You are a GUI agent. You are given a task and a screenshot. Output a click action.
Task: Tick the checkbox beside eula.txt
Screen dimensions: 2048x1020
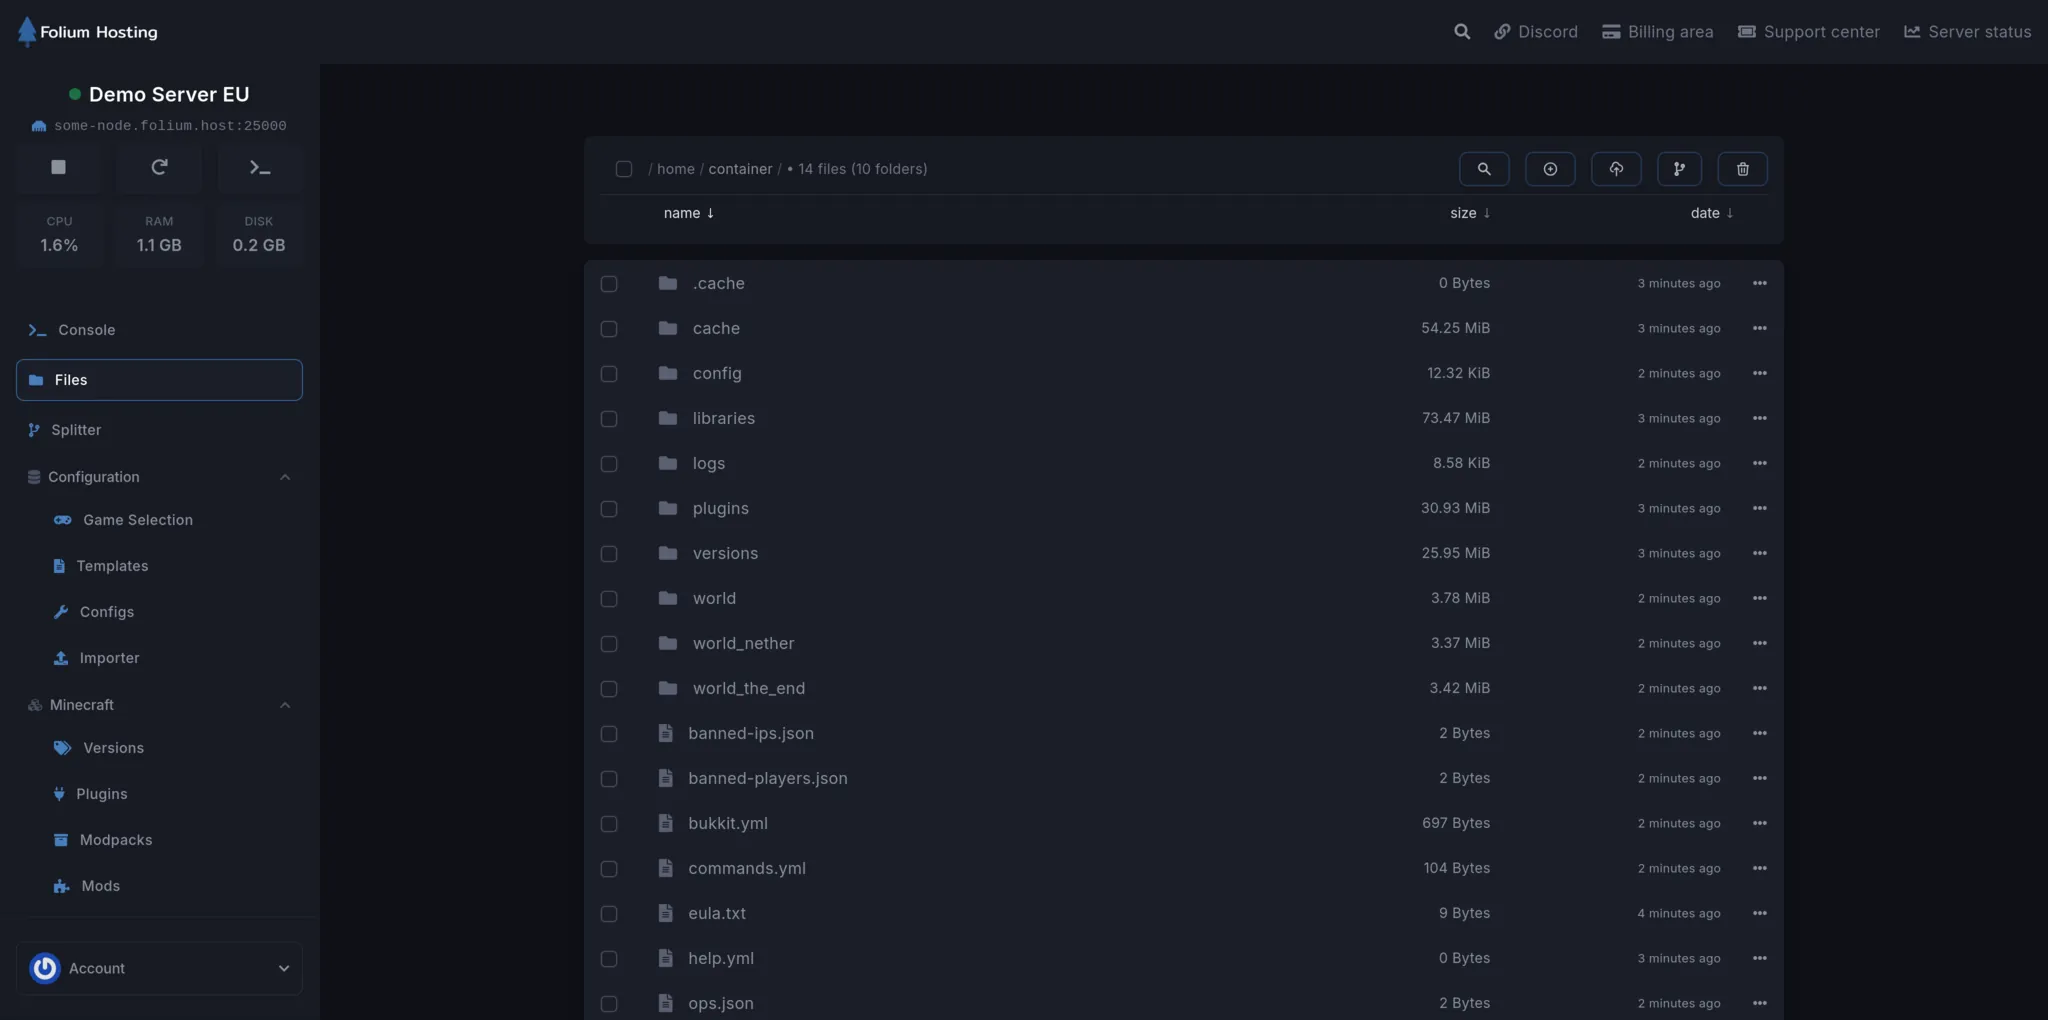610,914
